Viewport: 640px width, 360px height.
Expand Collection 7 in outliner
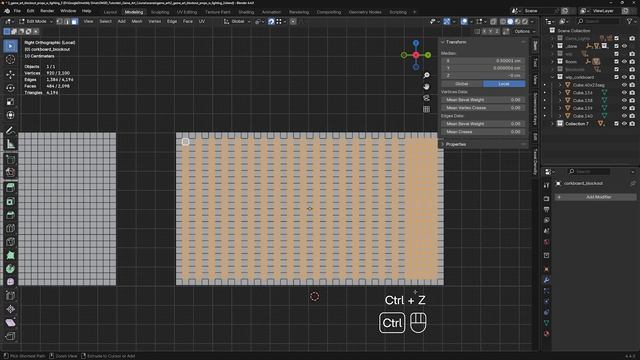click(553, 124)
